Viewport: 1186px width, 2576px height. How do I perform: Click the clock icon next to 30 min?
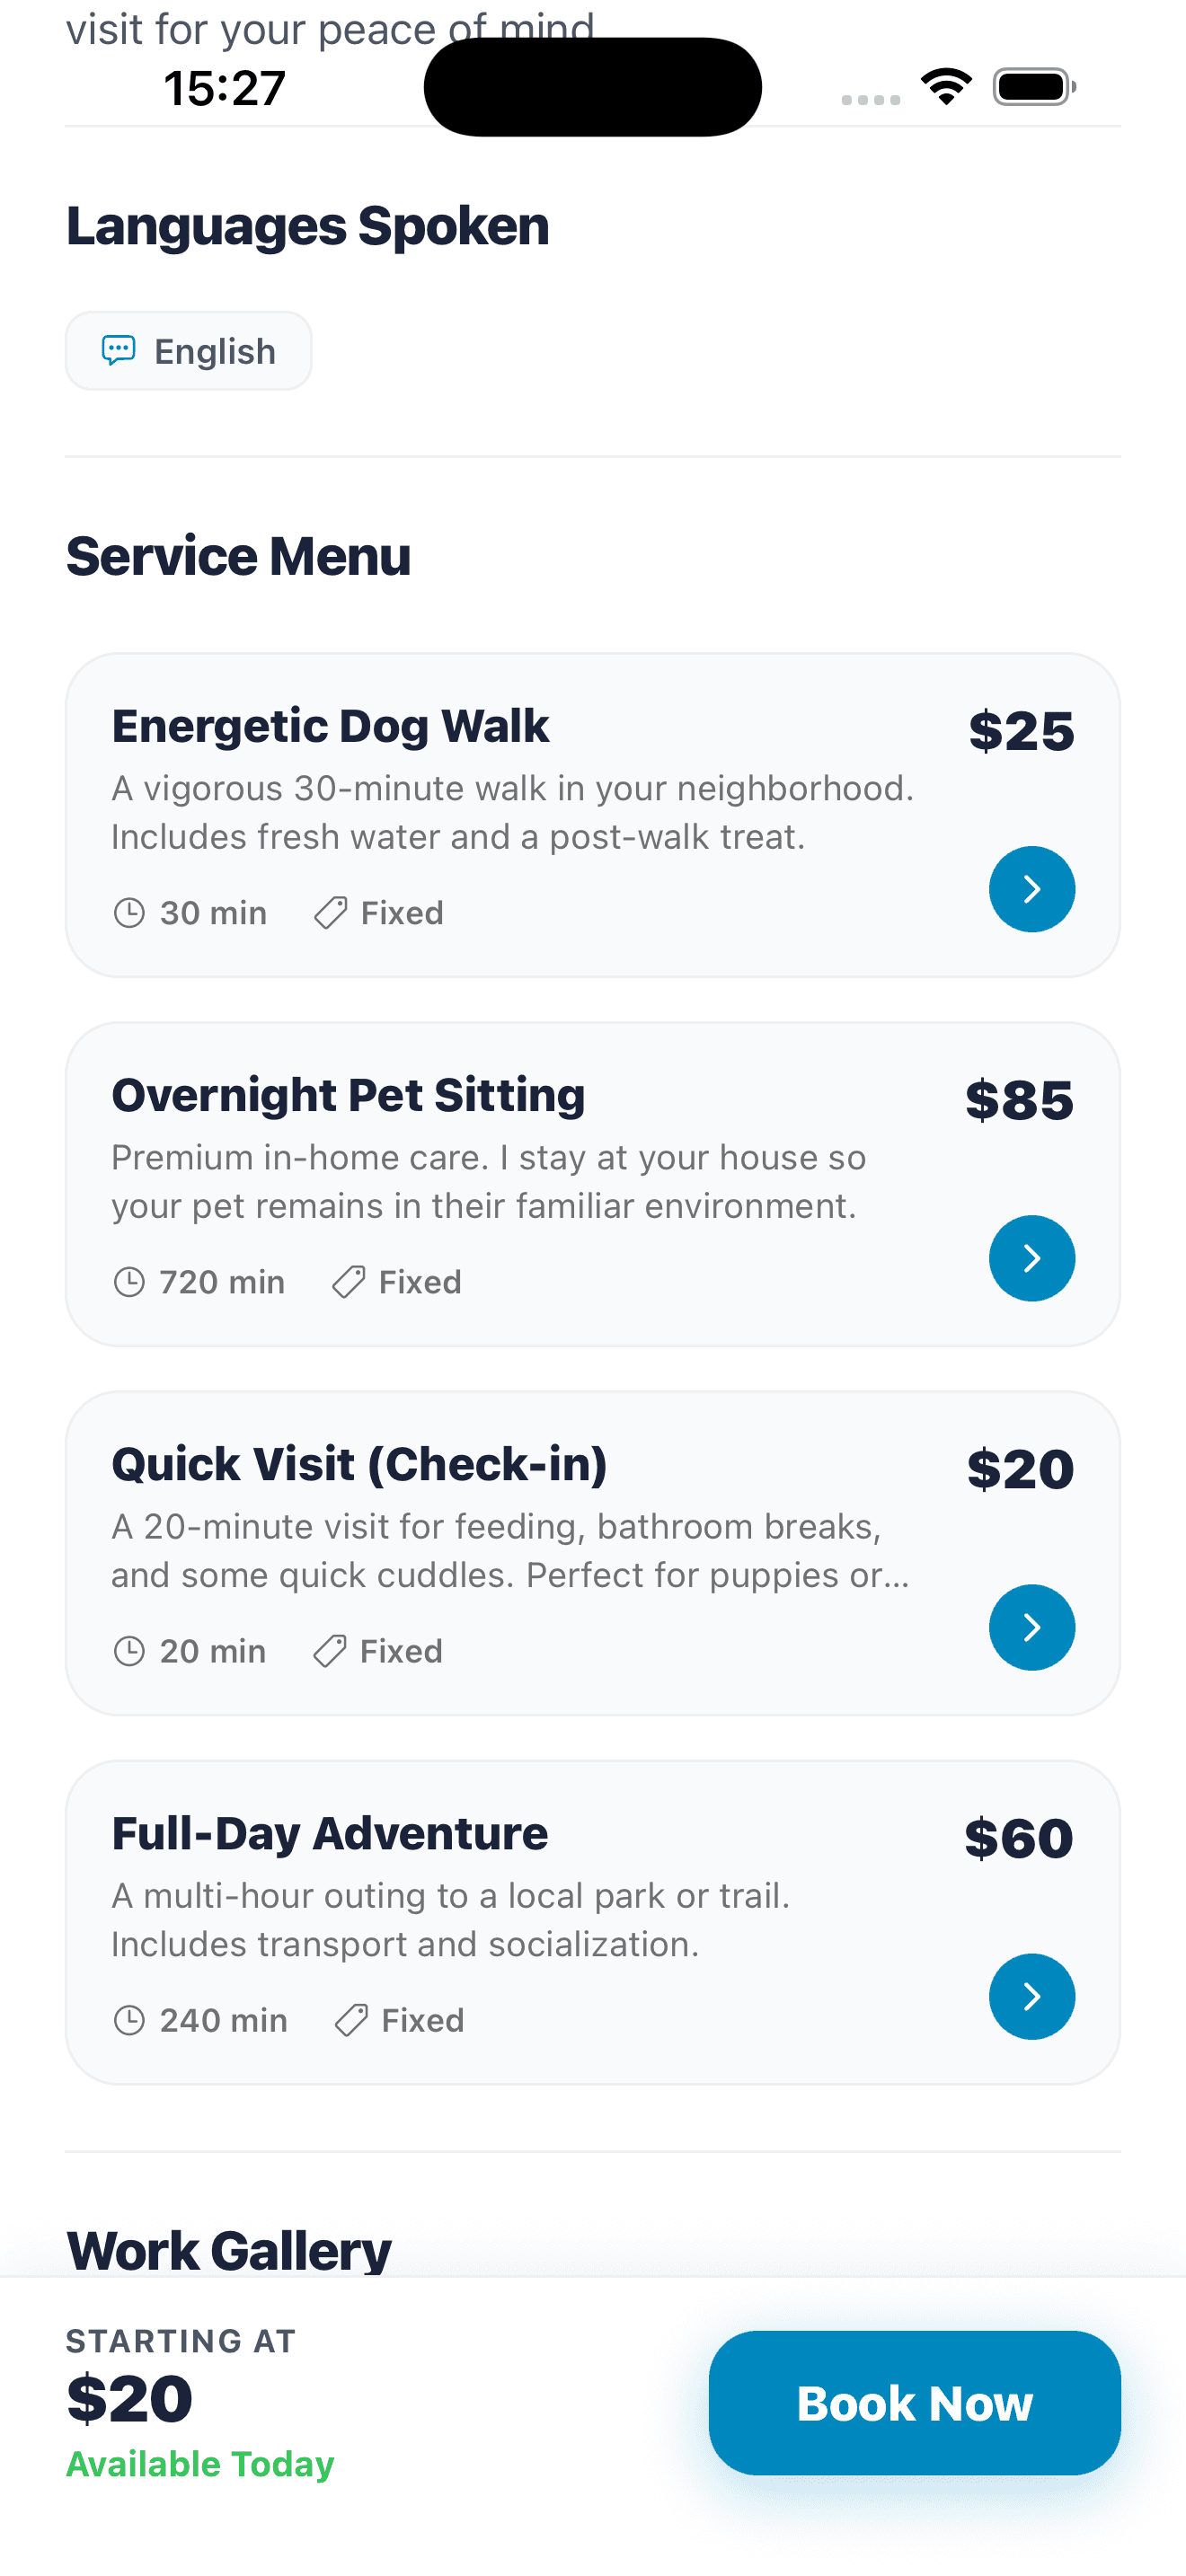(129, 913)
